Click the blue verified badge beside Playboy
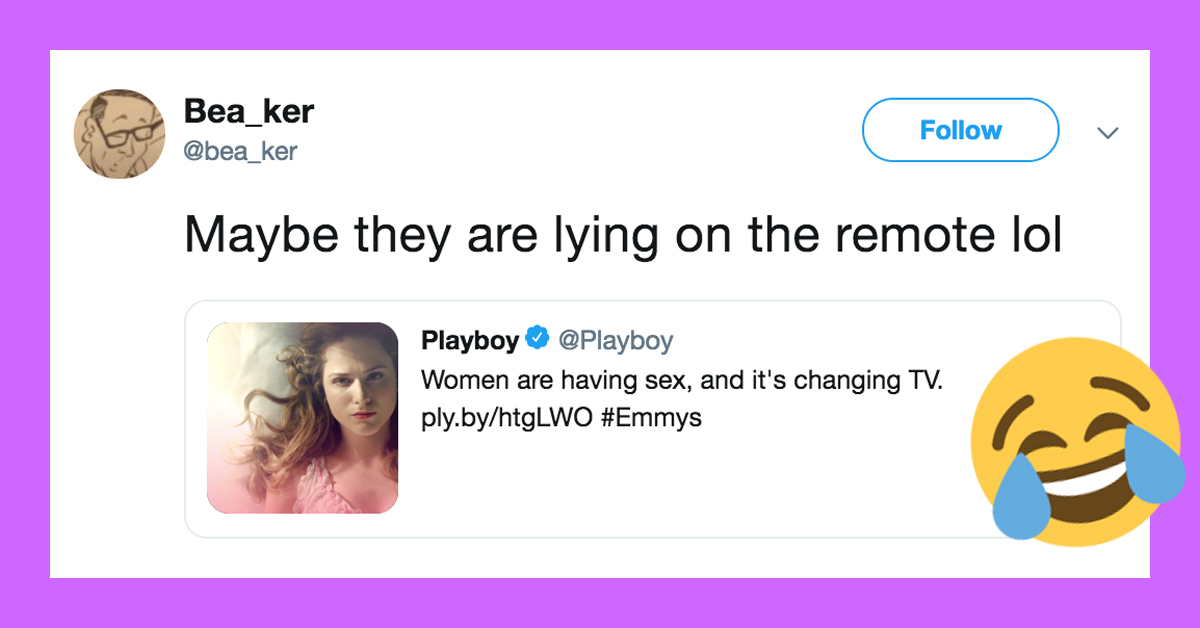 [x=537, y=339]
